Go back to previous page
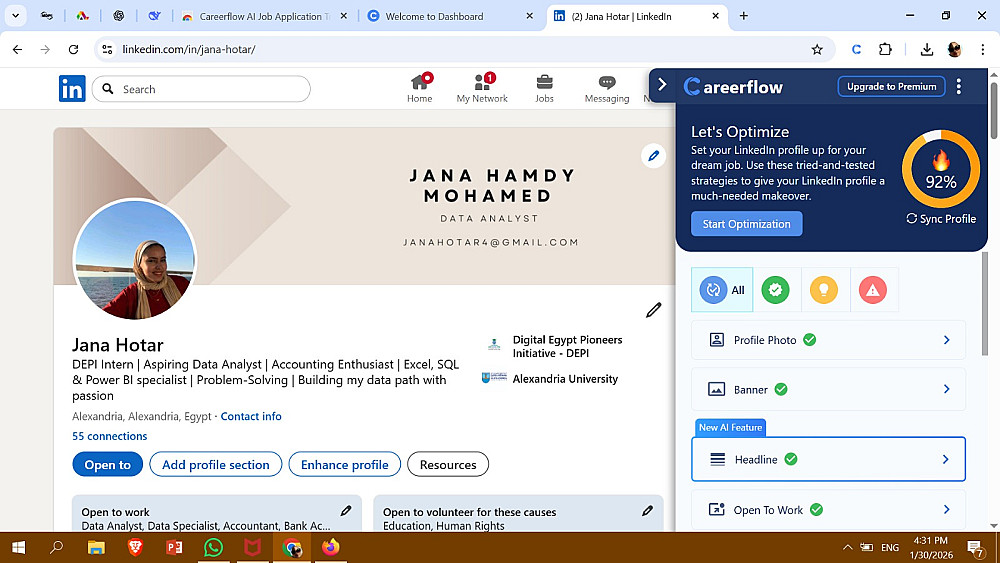This screenshot has width=1000, height=563. coord(17,49)
